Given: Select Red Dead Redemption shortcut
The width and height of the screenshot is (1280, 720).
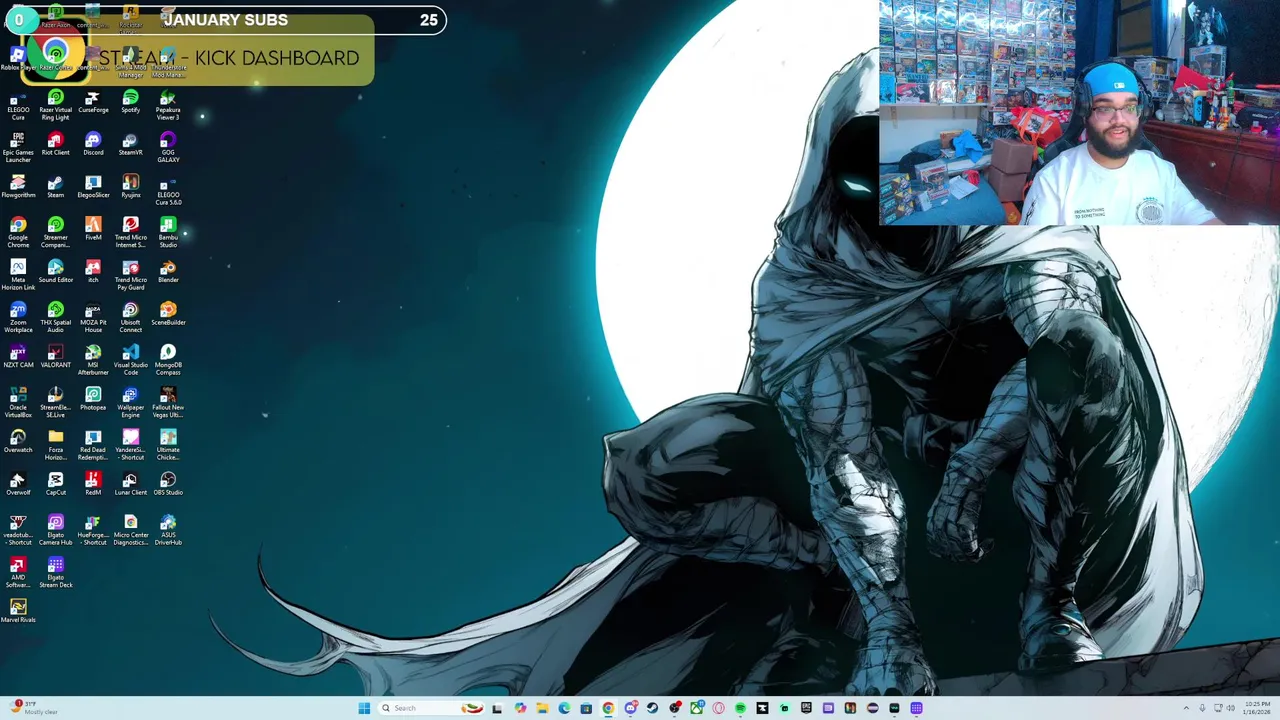Looking at the screenshot, I should coord(93,444).
